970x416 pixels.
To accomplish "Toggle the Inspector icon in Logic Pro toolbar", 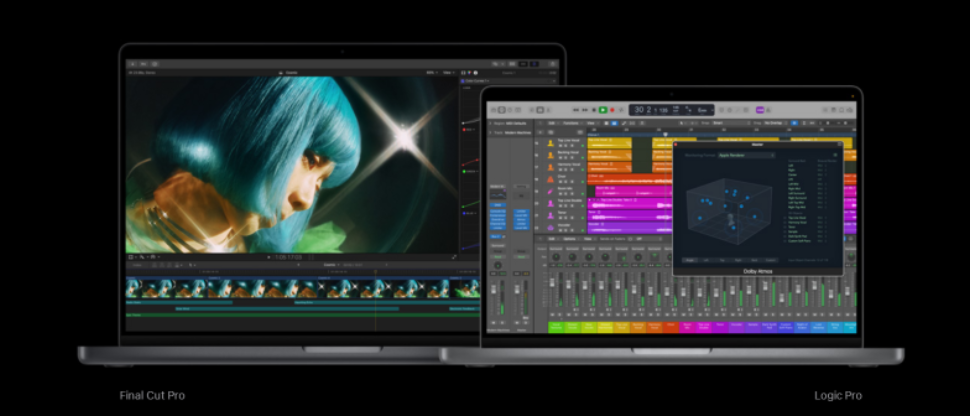I will tap(502, 110).
